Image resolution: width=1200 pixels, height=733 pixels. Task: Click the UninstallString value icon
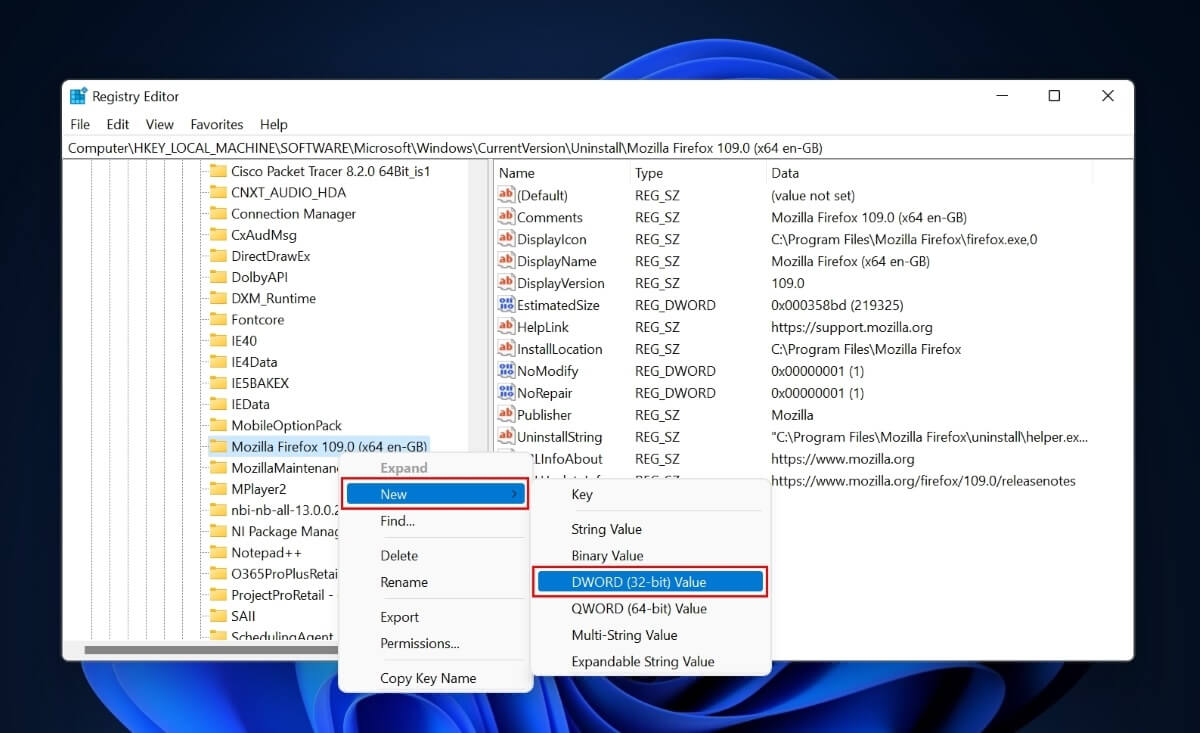[507, 437]
